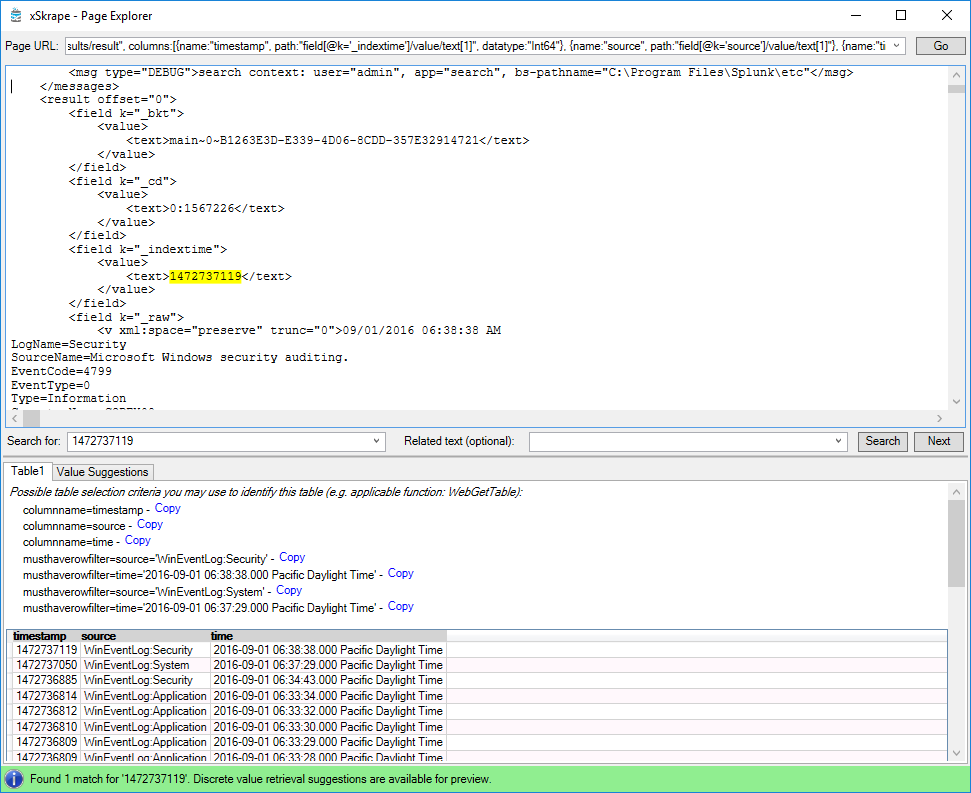Copy the columnname=timestamp criteria
This screenshot has width=971, height=793.
point(167,508)
